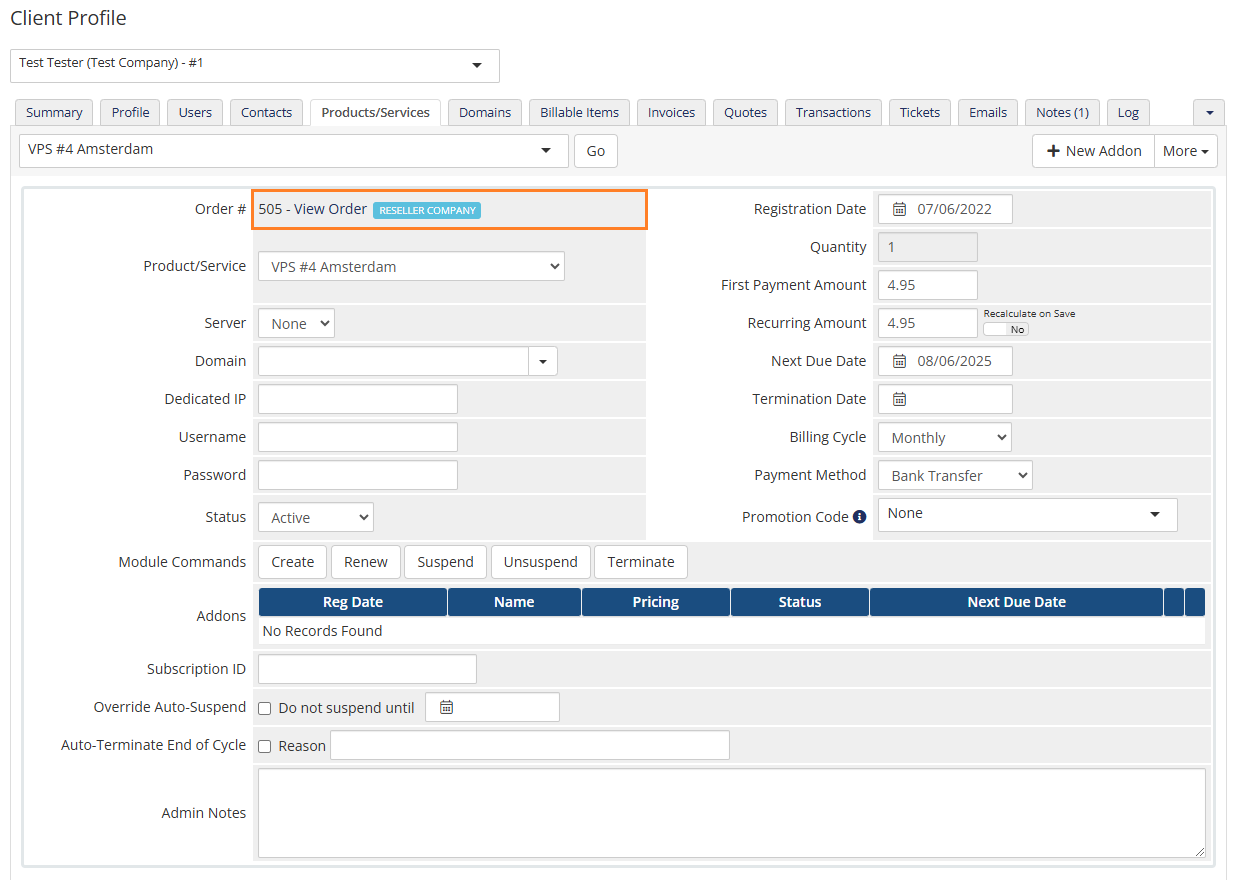Click Name column header in Addons table
Viewport: 1236px width, 880px height.
click(514, 602)
